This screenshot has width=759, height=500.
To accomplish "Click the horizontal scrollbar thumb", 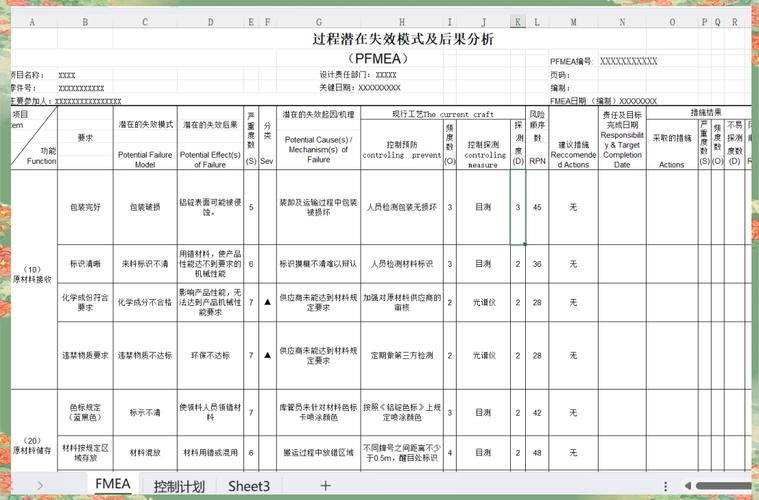I will [723, 485].
